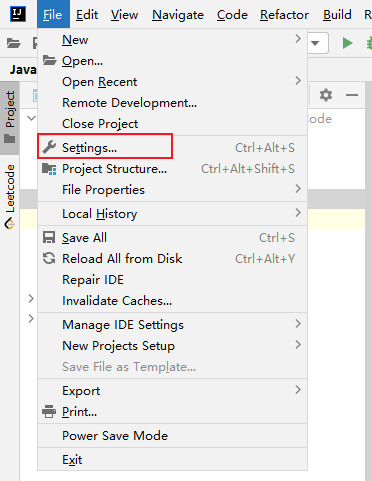The width and height of the screenshot is (372, 481).
Task: Expand the Open Recent submenu
Action: [x=172, y=82]
